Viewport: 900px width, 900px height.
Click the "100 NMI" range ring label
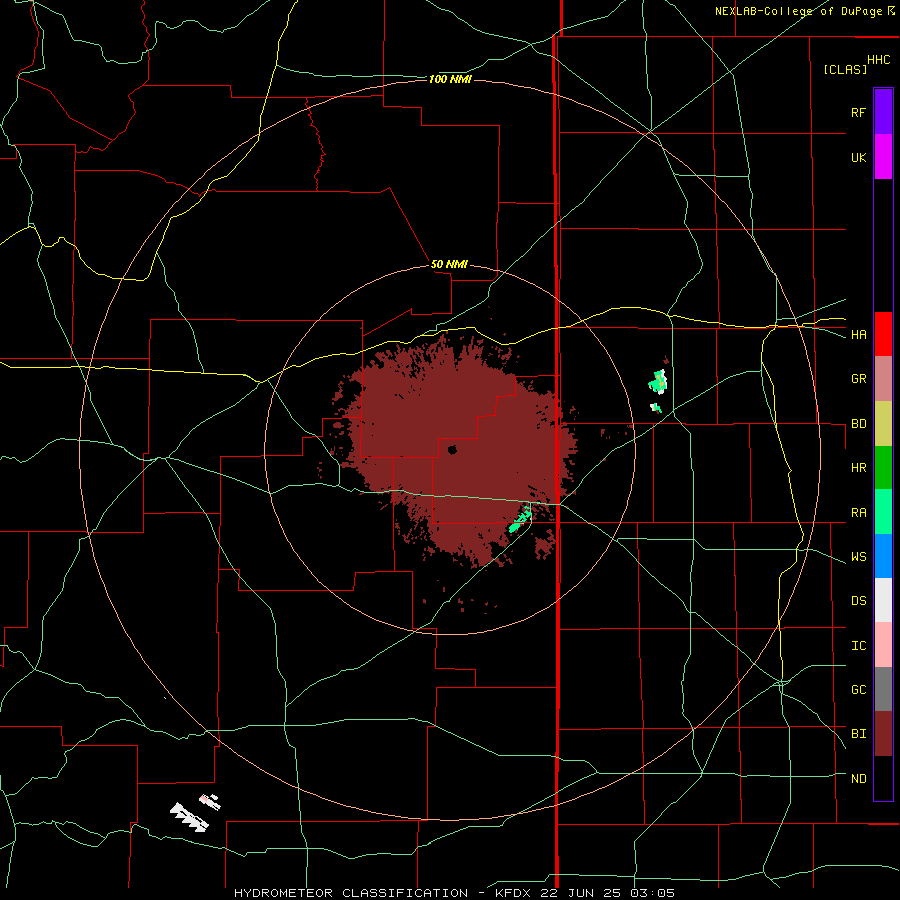(x=450, y=79)
